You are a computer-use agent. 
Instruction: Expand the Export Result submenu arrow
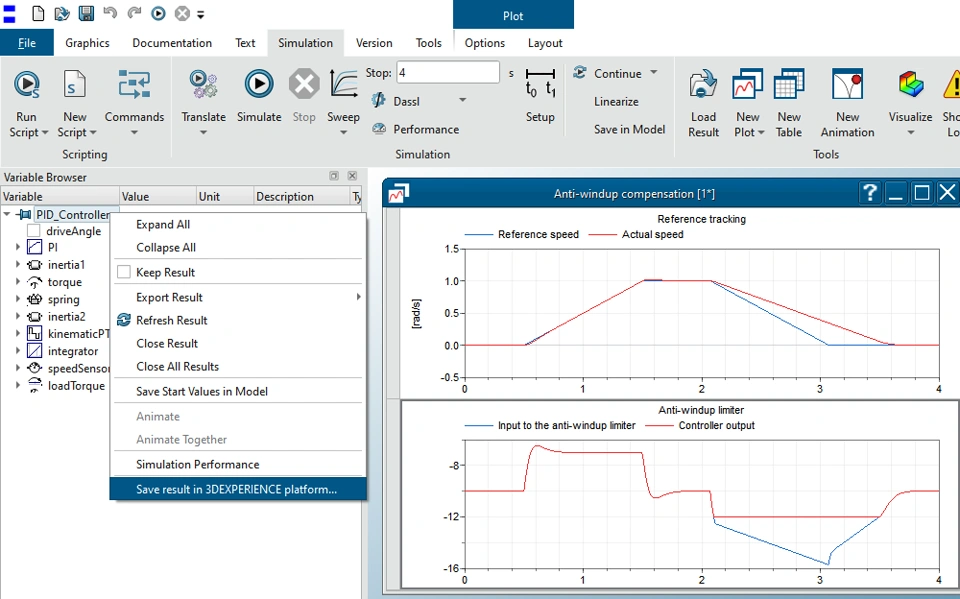(x=358, y=297)
